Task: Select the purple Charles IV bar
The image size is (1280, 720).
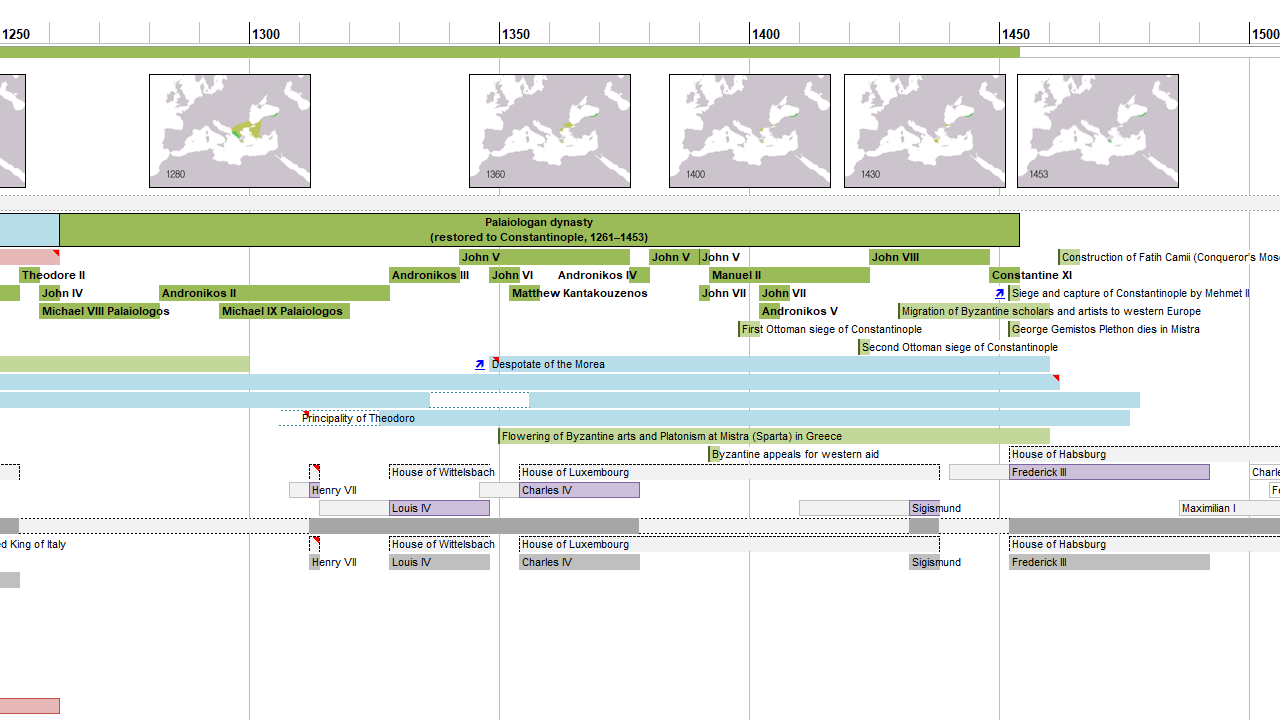Action: coord(579,490)
